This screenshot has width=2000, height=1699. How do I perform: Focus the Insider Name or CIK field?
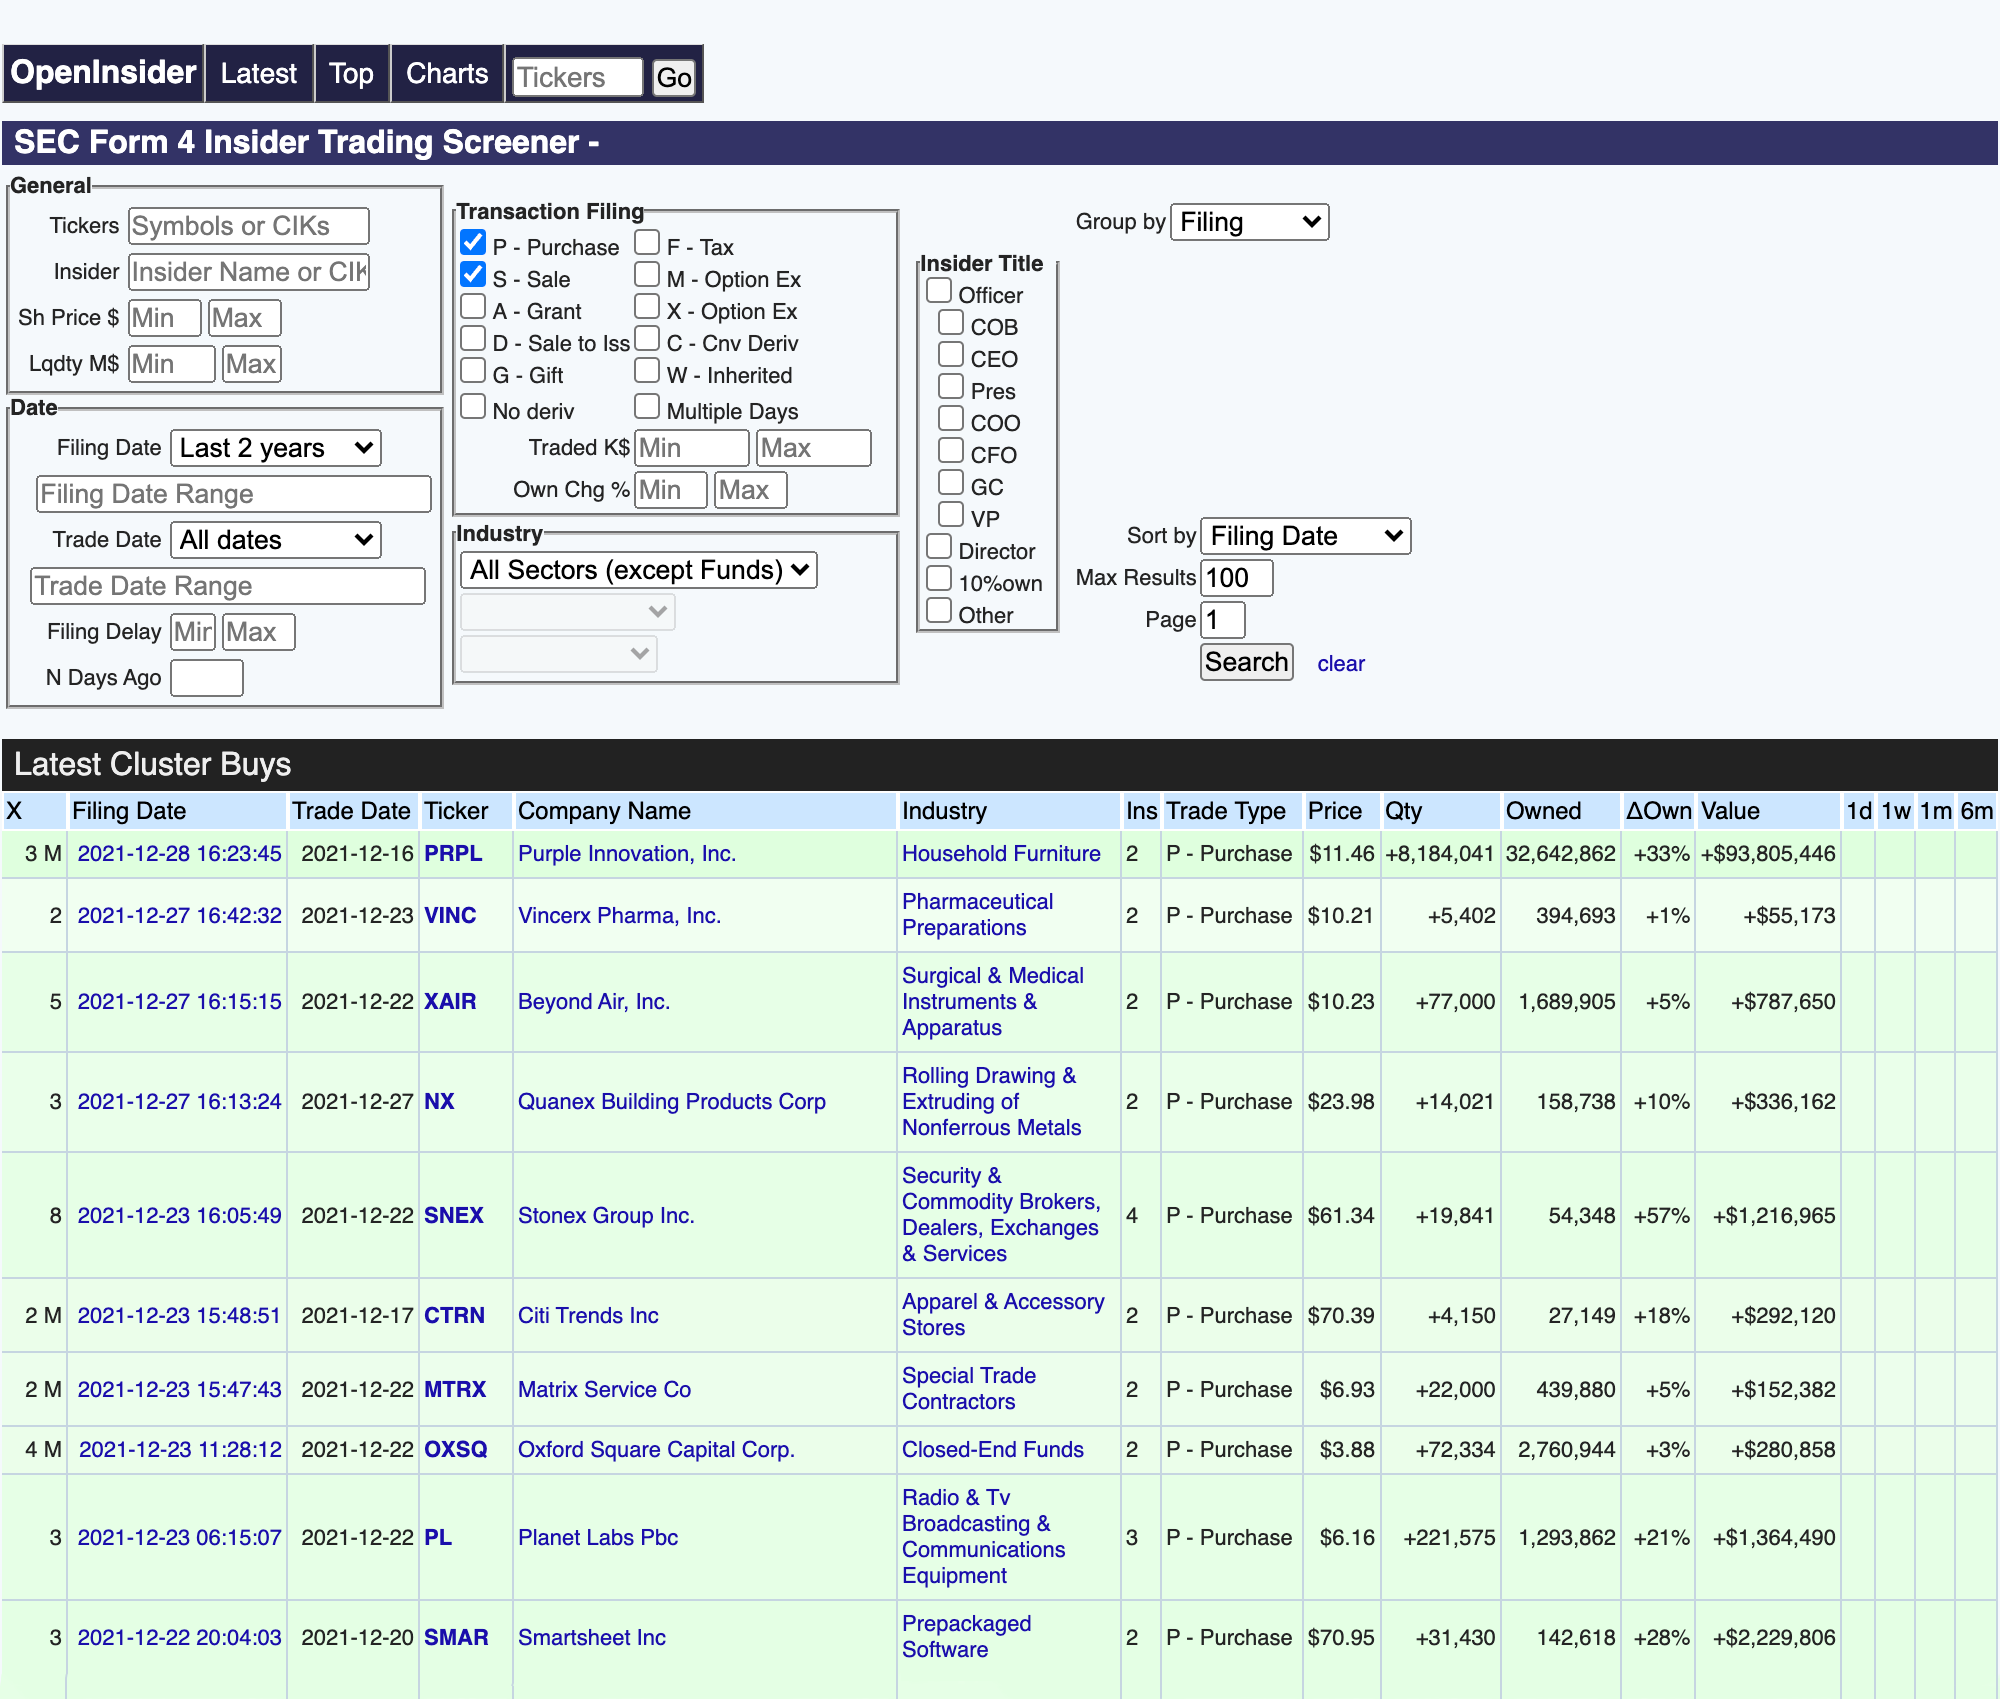tap(249, 272)
